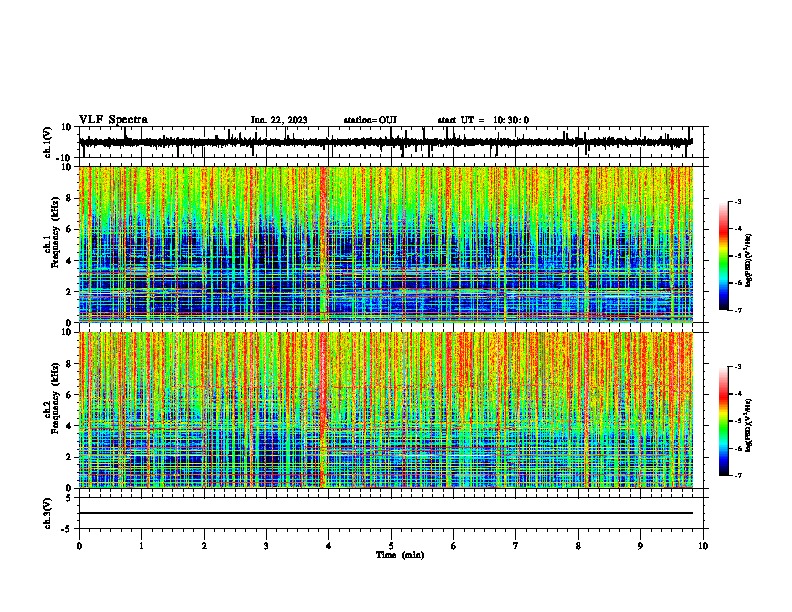Click the time-axis tick label '7'
This screenshot has width=792, height=612.
point(516,546)
